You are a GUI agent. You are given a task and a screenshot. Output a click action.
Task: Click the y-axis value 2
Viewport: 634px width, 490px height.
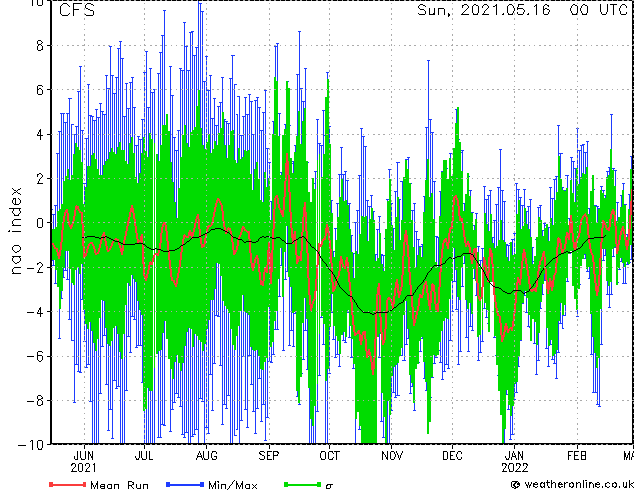pyautogui.click(x=40, y=179)
